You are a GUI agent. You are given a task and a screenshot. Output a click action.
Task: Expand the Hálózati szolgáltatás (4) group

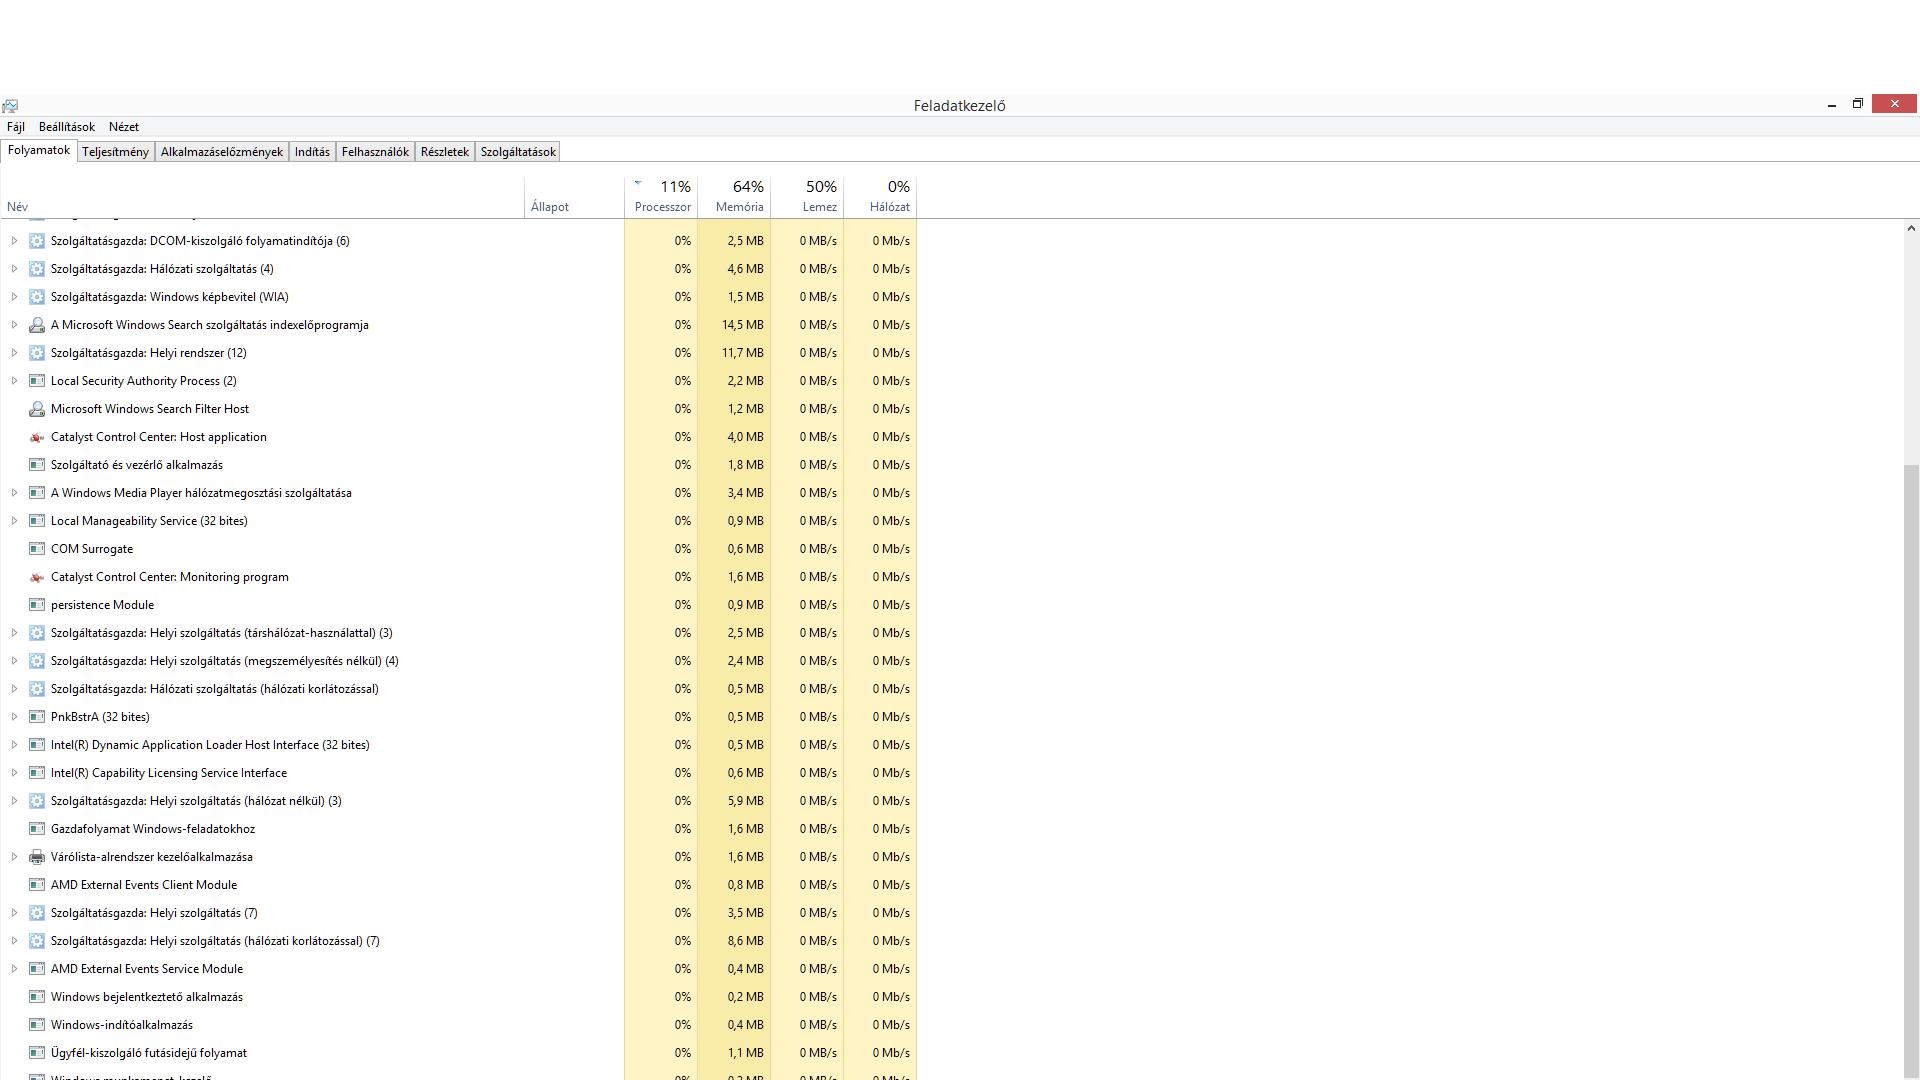(x=14, y=269)
